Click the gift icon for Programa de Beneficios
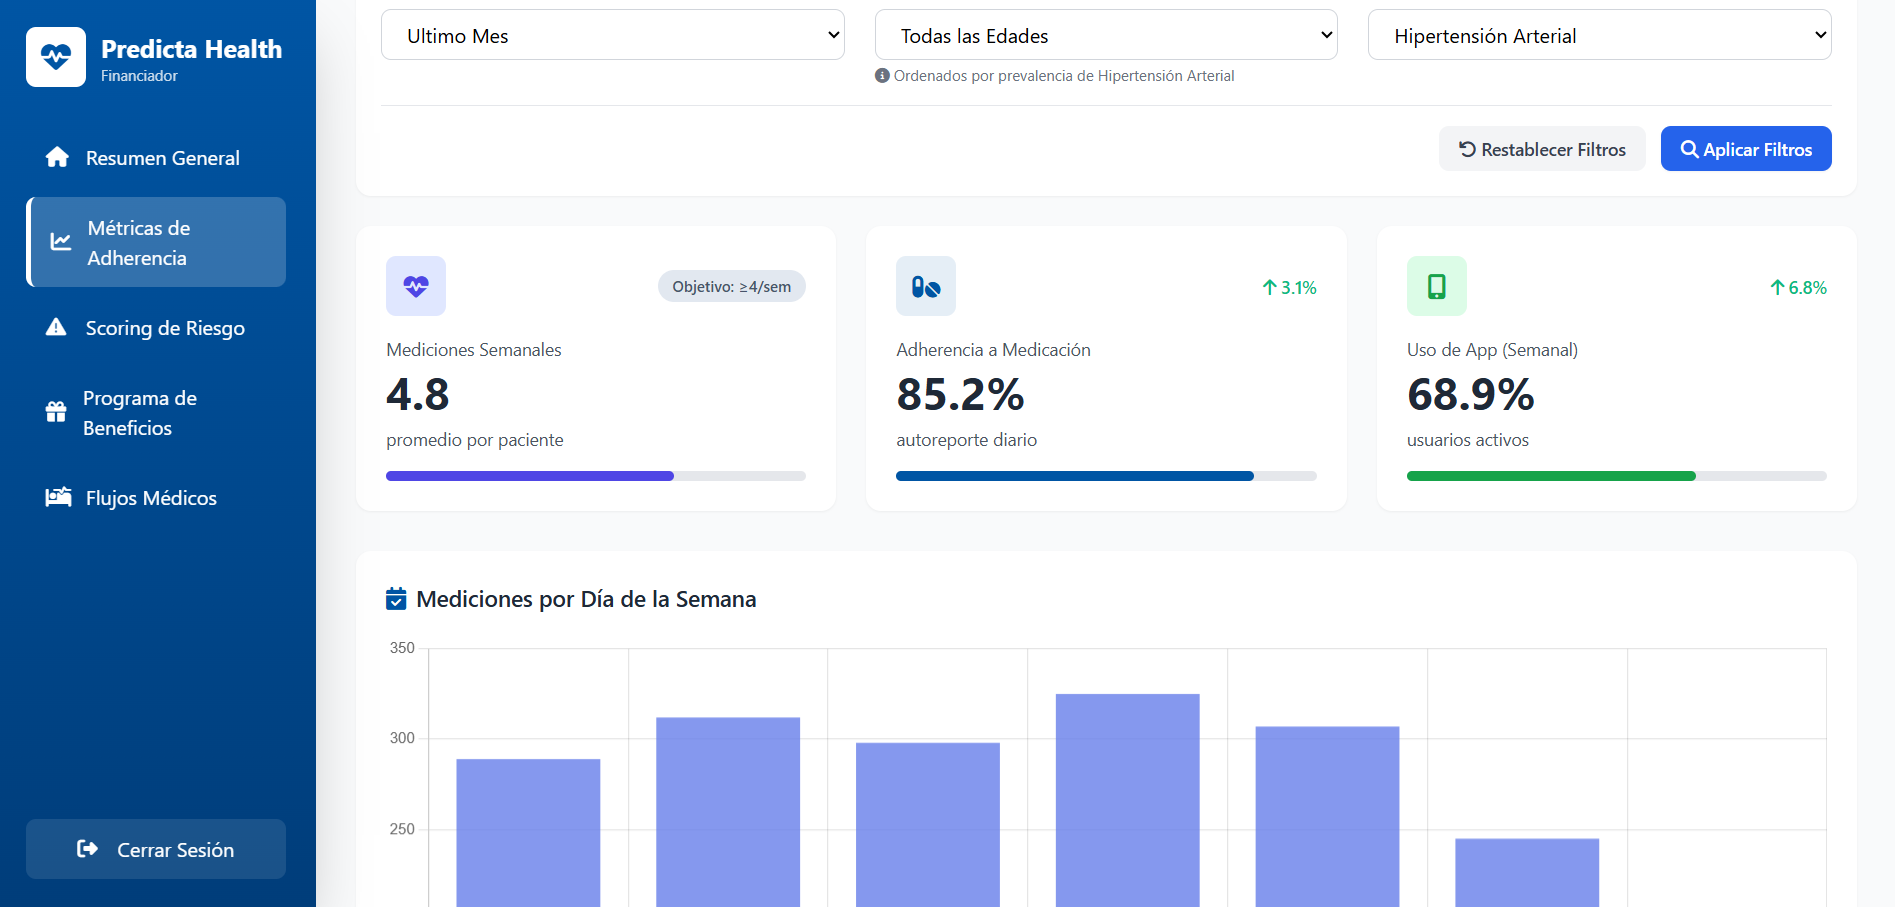1895x907 pixels. [x=56, y=412]
